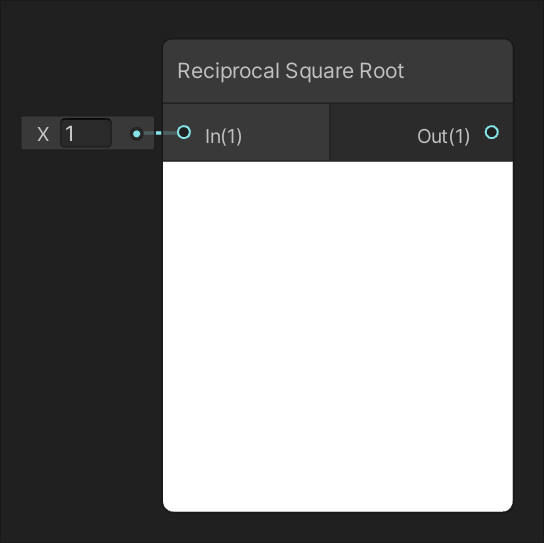Viewport: 544px width, 543px height.
Task: Click empty graph canvas above the node
Action: (338, 19)
